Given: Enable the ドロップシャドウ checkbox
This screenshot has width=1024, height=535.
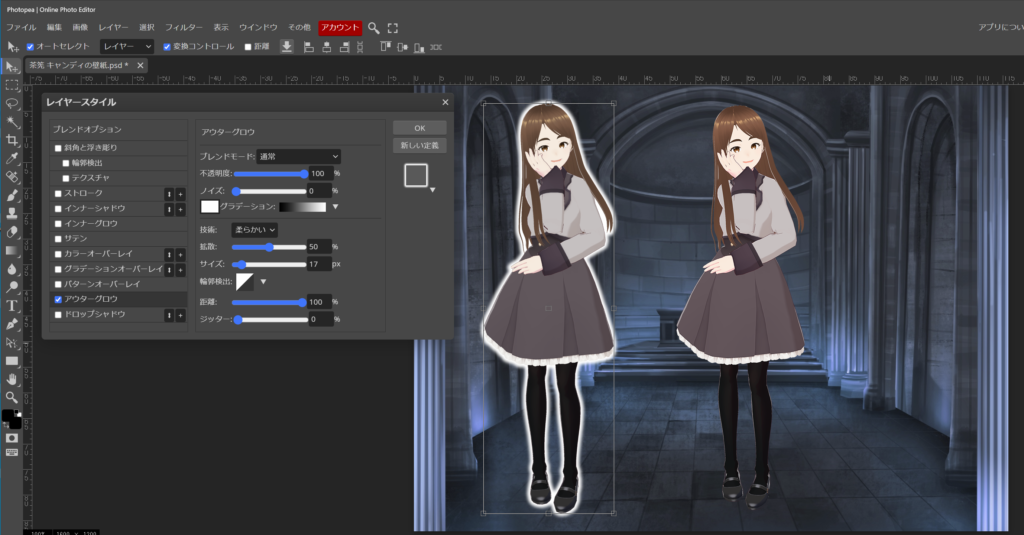Looking at the screenshot, I should 58,314.
